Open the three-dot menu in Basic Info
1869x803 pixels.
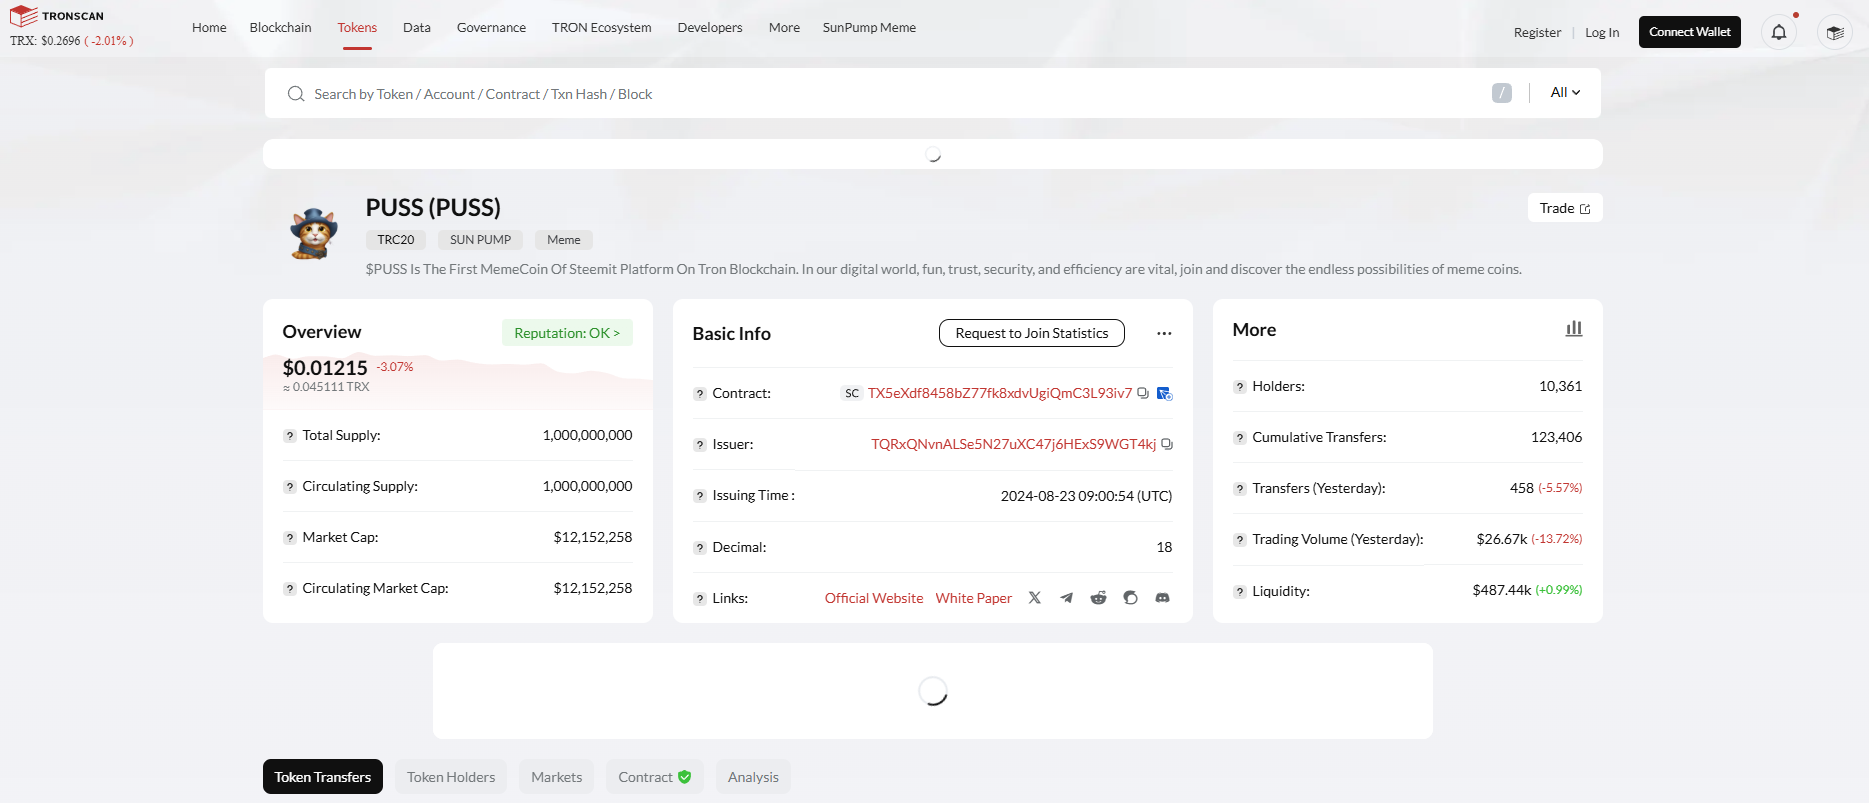click(x=1164, y=333)
